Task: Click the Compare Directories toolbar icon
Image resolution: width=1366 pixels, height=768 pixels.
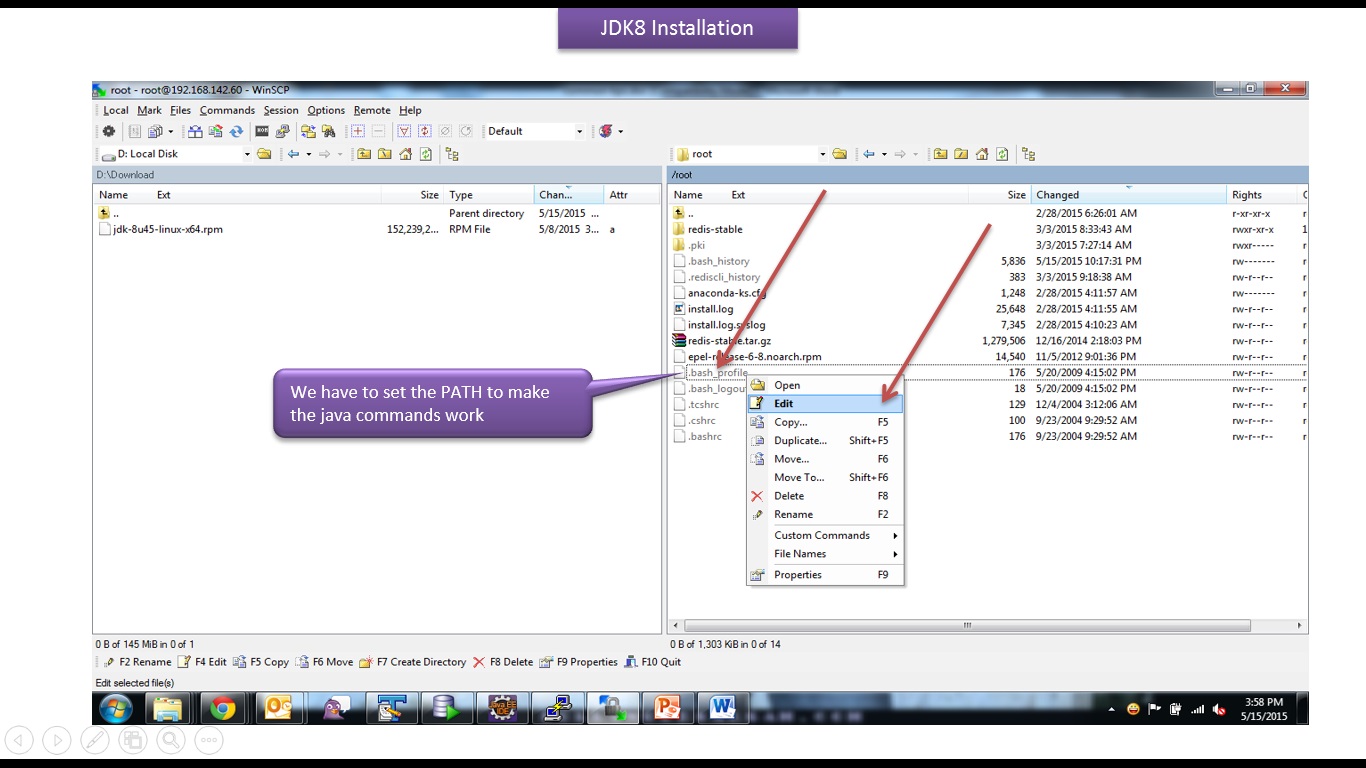Action: click(x=195, y=131)
